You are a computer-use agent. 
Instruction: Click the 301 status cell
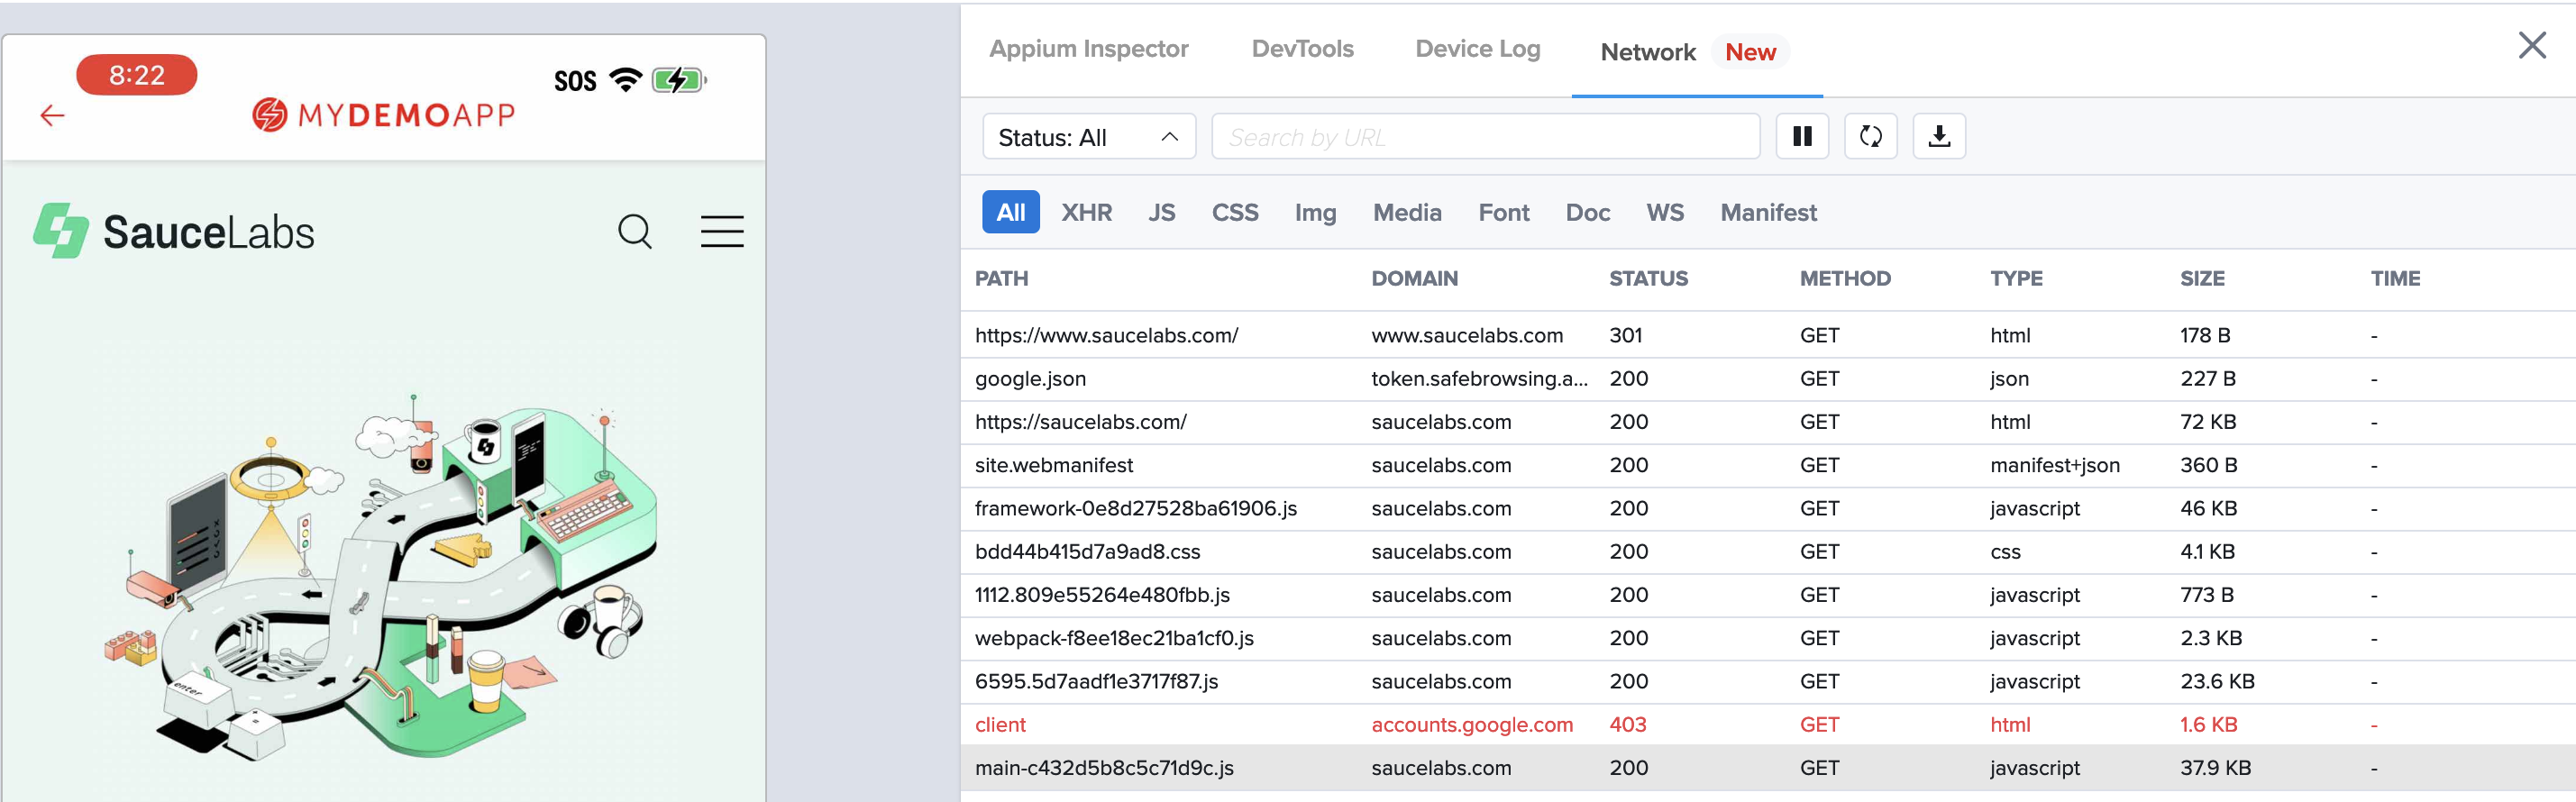(1625, 335)
